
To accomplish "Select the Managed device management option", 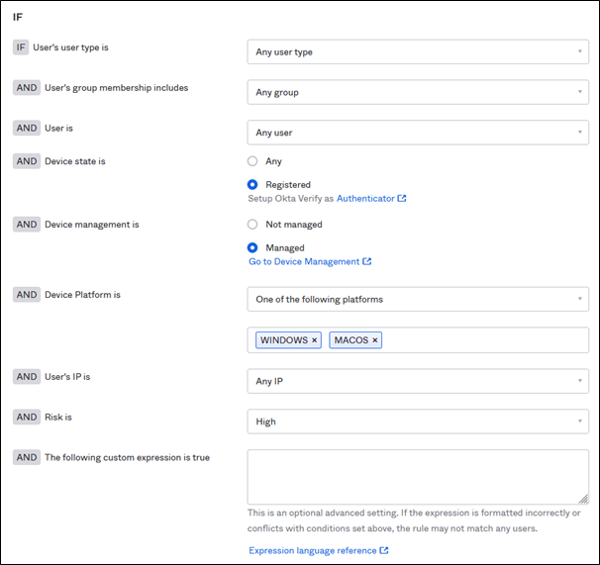I will 254,248.
